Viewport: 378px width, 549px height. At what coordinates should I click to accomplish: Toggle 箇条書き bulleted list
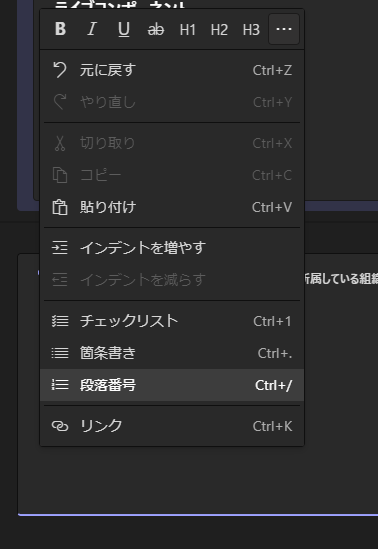pyautogui.click(x=172, y=353)
